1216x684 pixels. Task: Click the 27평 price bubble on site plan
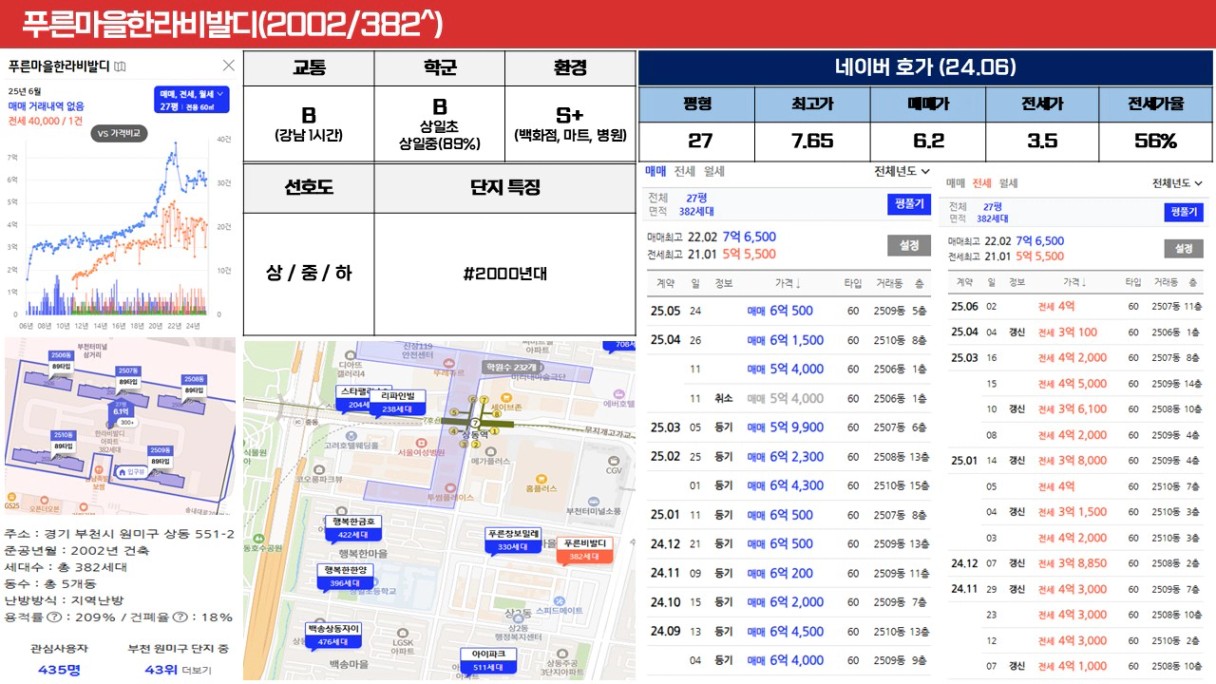click(x=121, y=411)
